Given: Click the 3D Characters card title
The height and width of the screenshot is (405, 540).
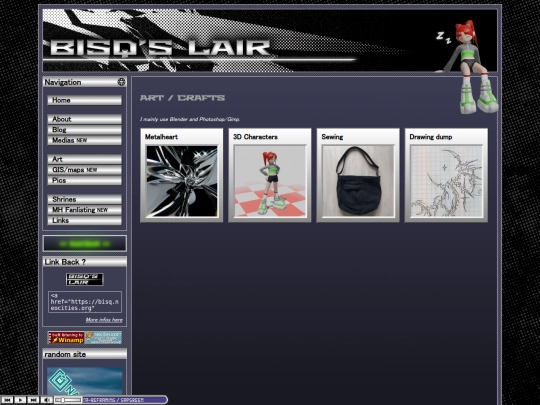Looking at the screenshot, I should coord(255,137).
